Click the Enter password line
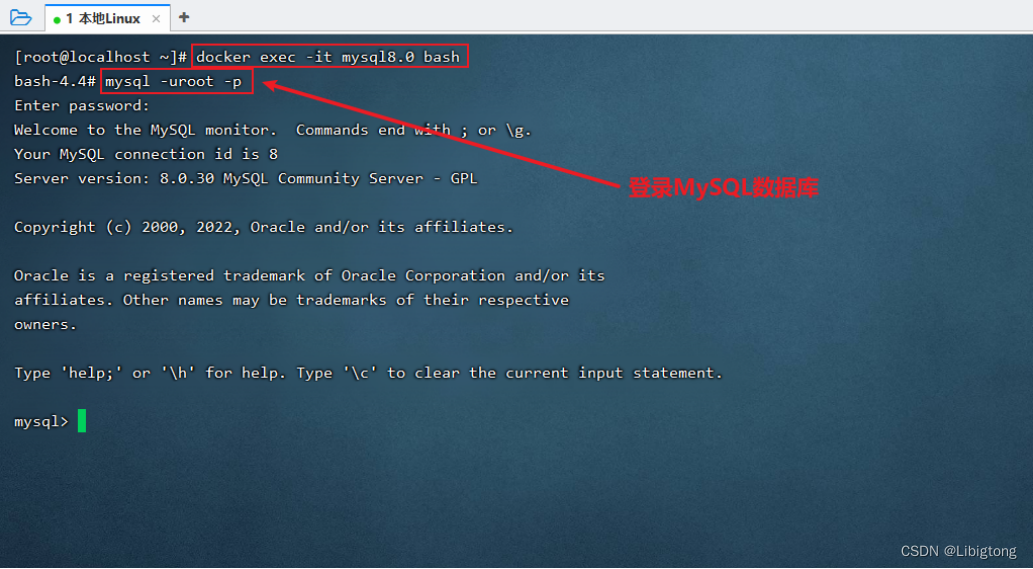This screenshot has width=1033, height=569. click(82, 105)
